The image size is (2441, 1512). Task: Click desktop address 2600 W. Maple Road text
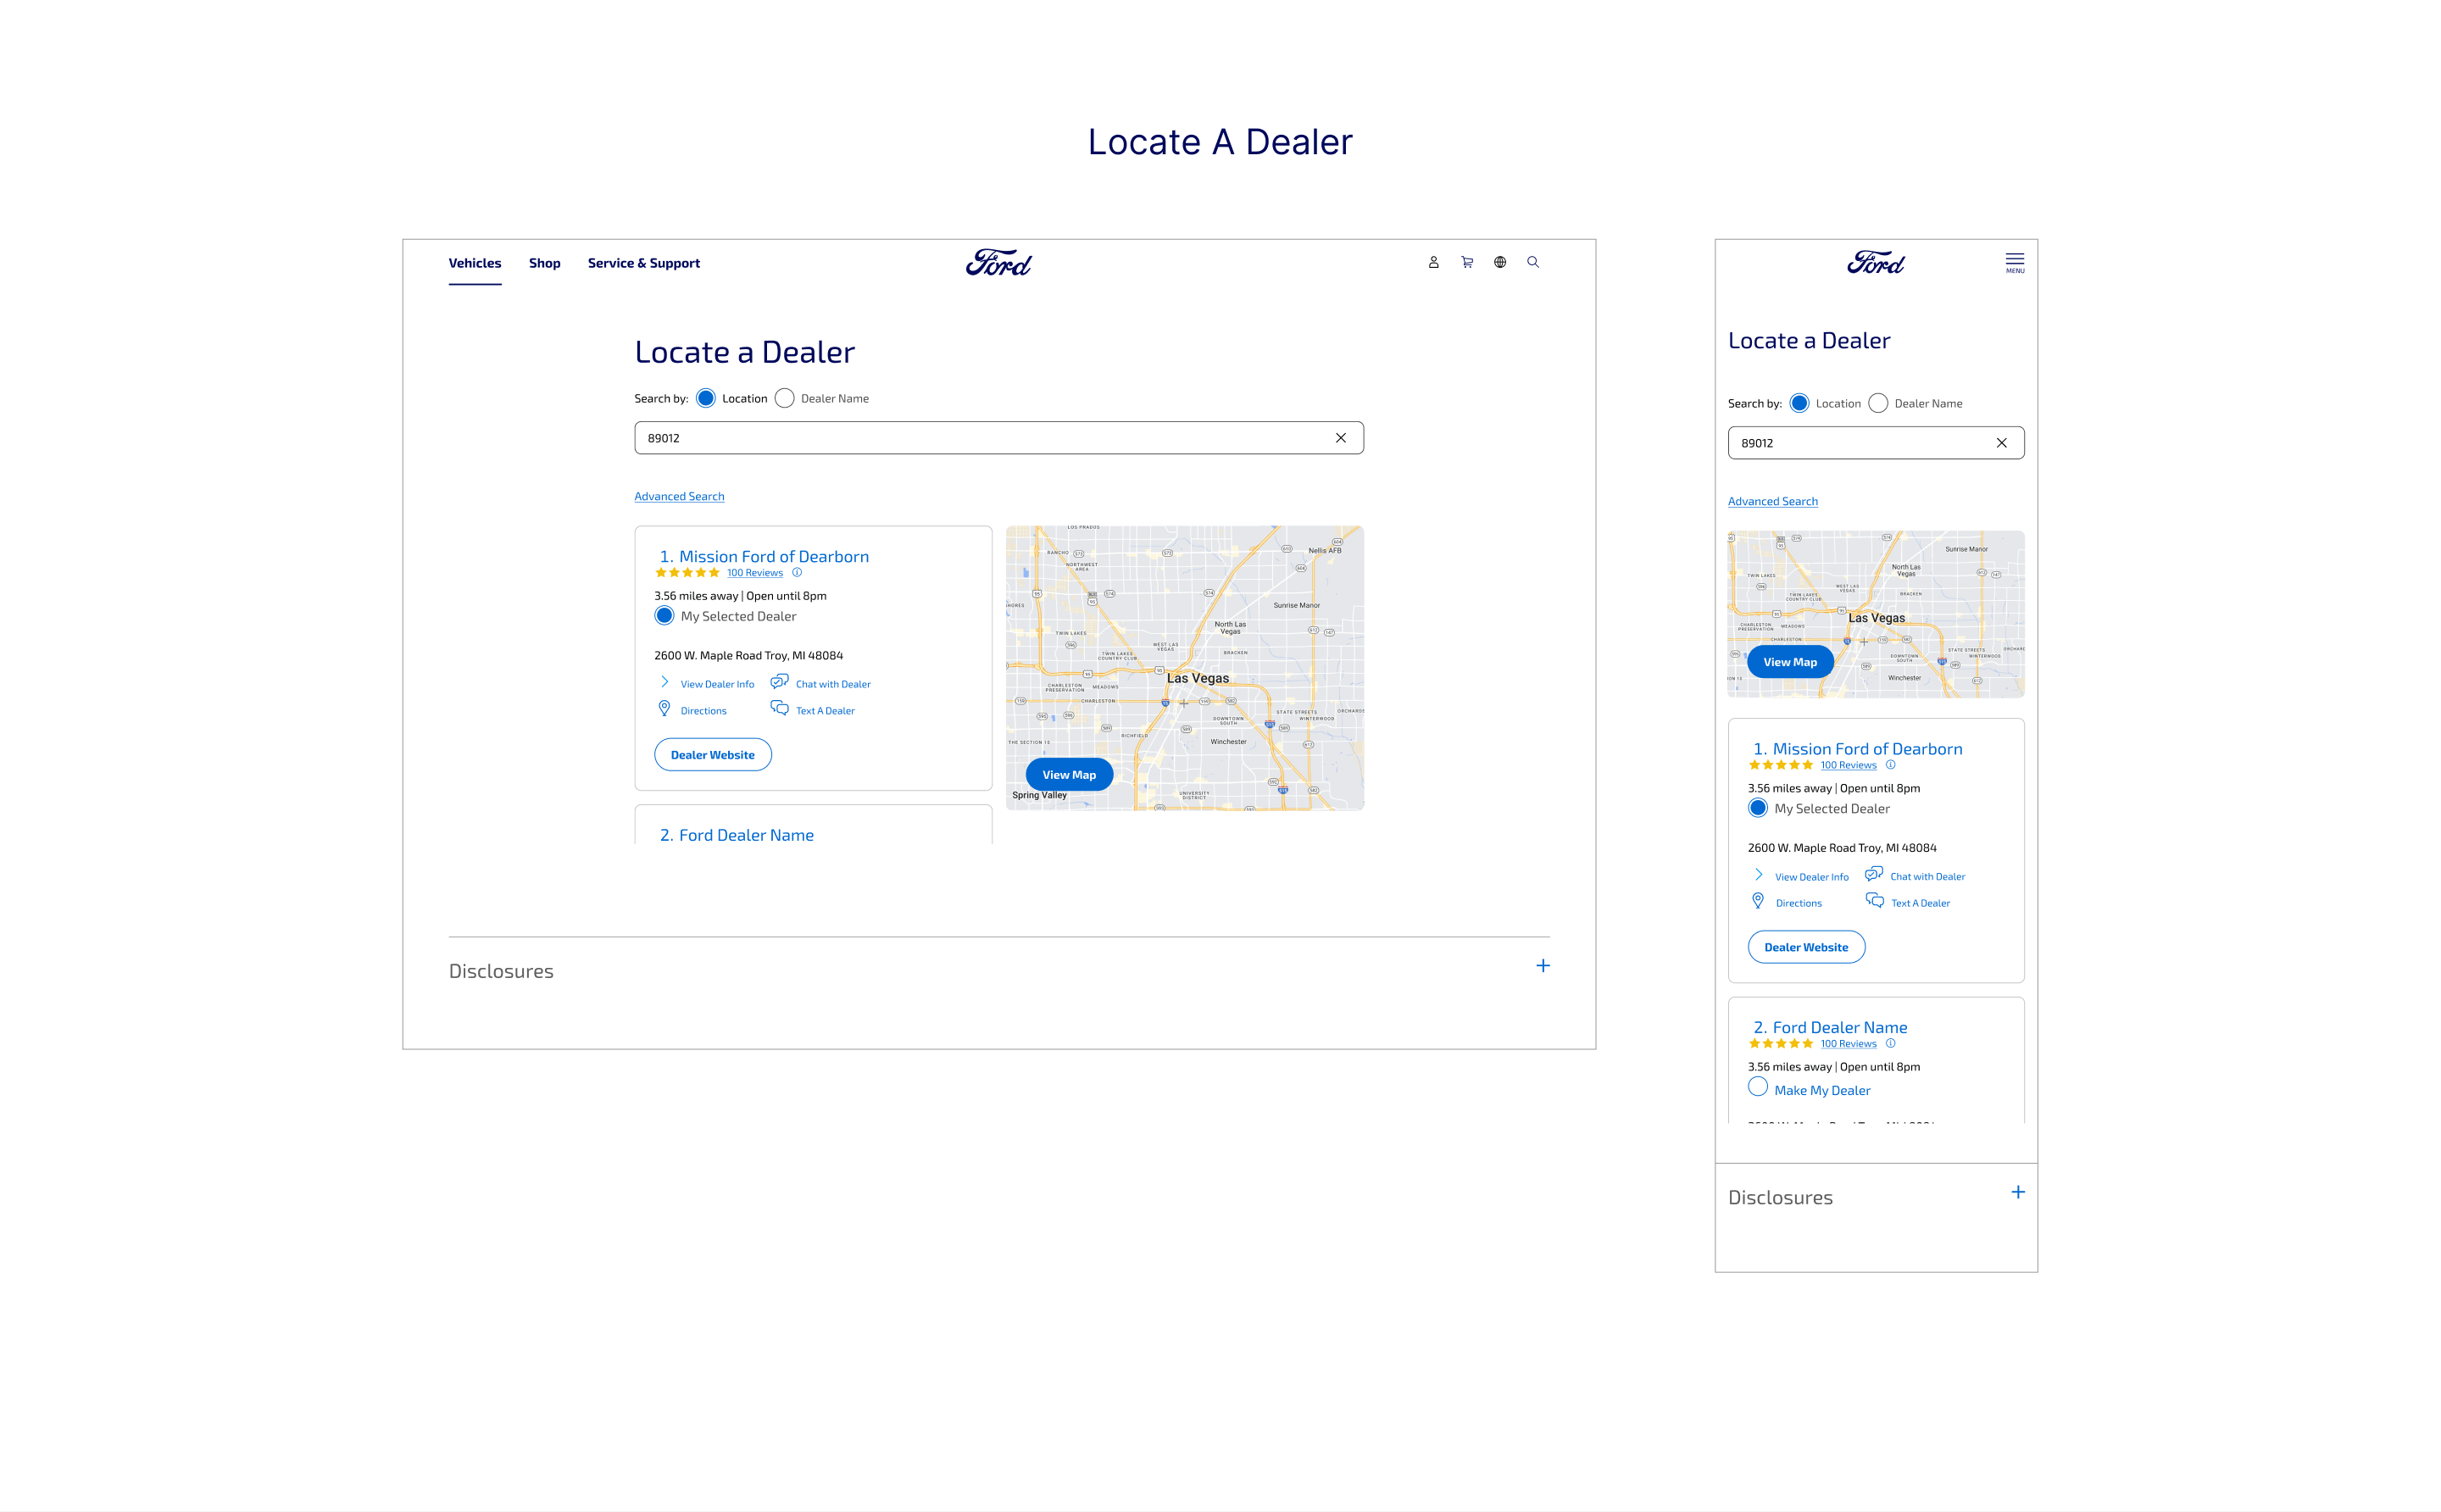748,655
